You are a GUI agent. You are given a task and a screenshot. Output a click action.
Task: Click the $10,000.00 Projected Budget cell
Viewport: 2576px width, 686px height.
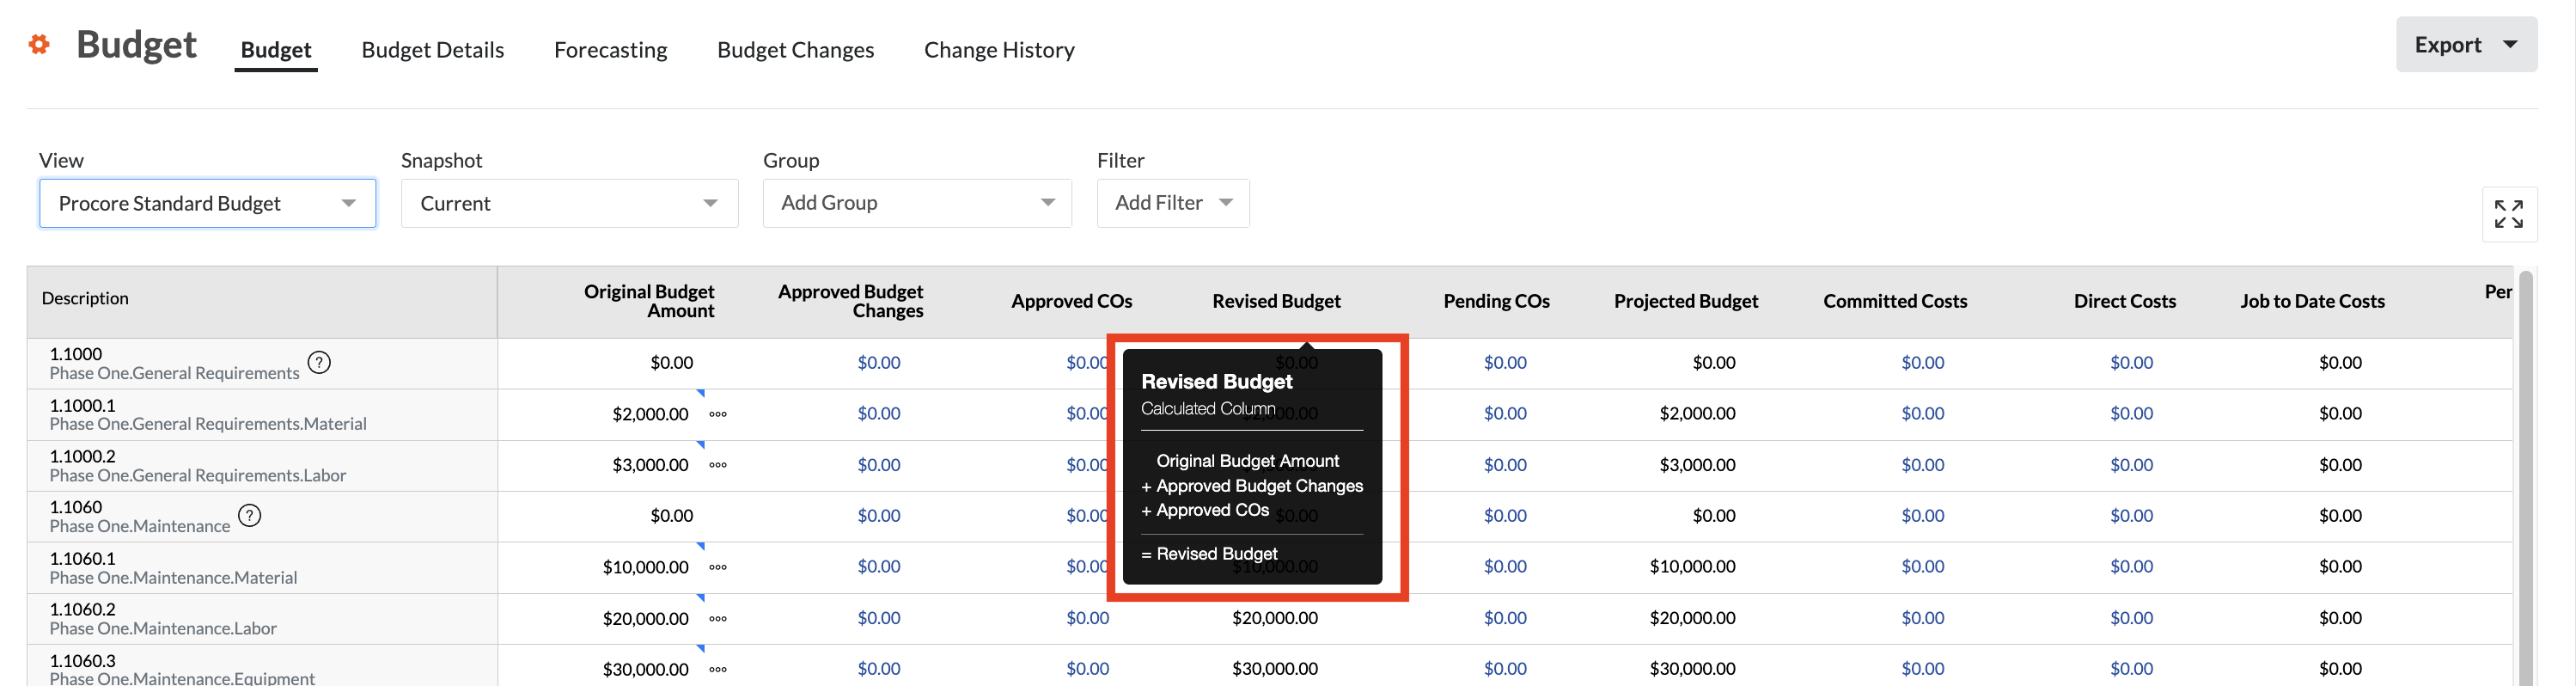(x=1692, y=567)
